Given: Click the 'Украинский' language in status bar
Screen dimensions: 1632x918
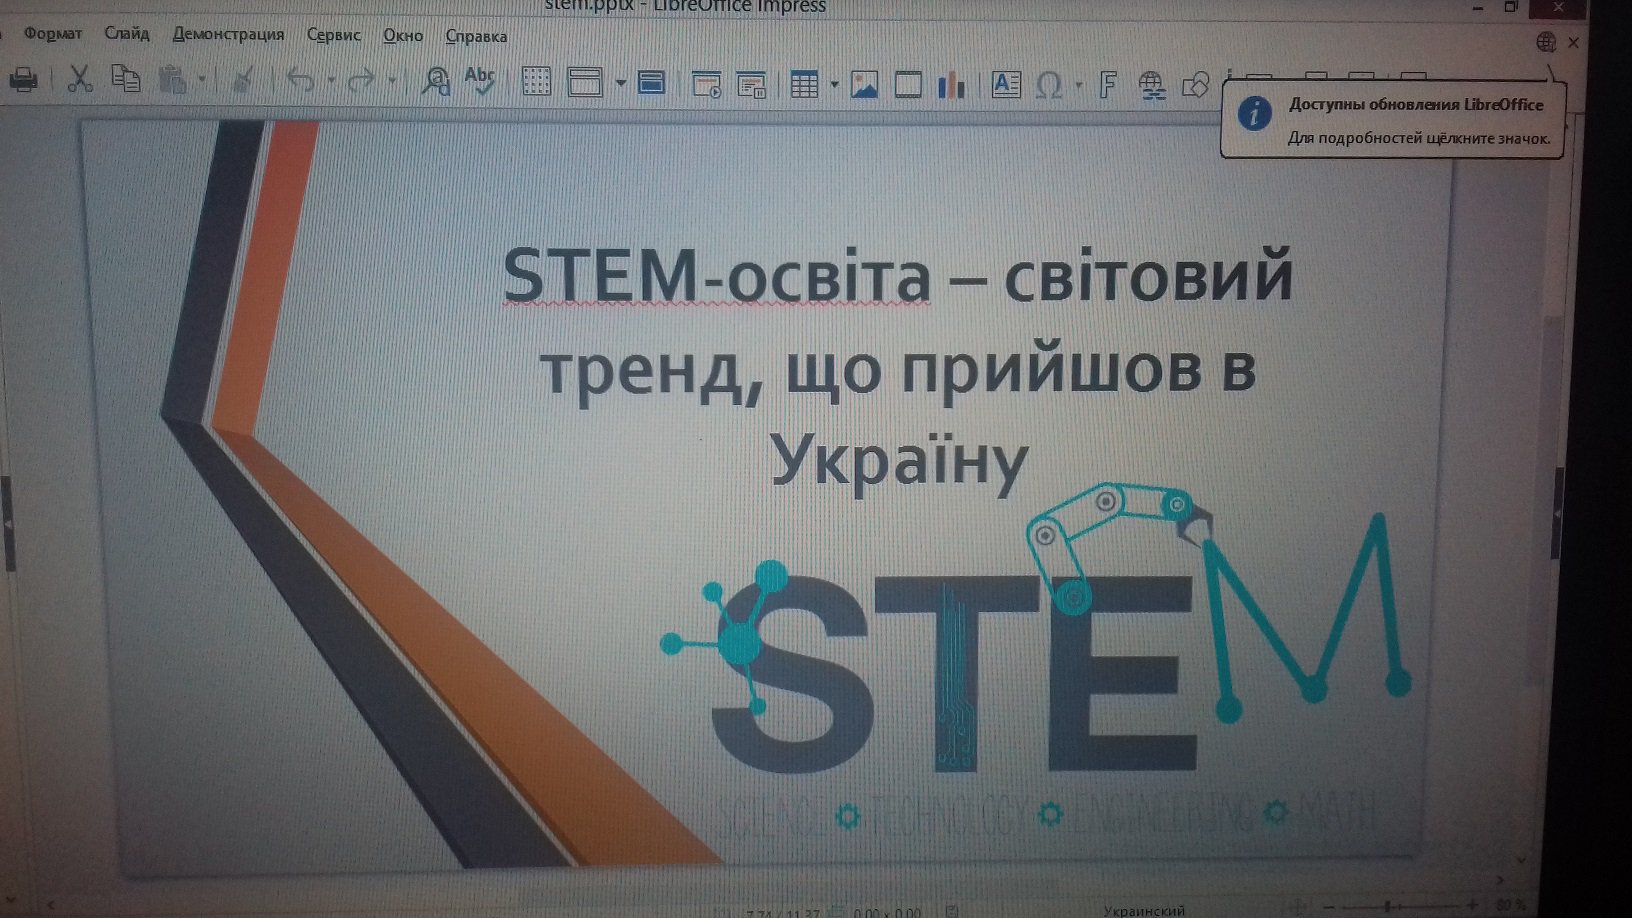Looking at the screenshot, I should click(1144, 911).
